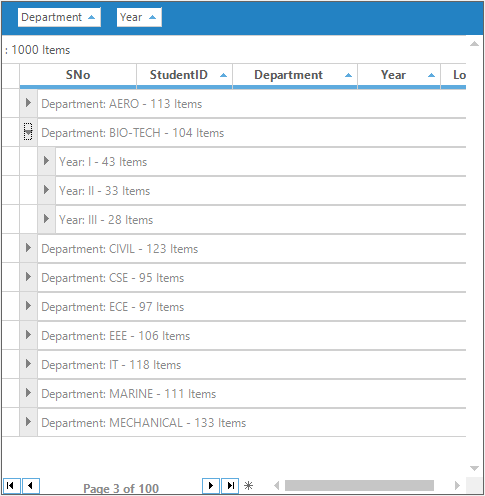Click the SNo column header
485x496 pixels.
coord(78,75)
